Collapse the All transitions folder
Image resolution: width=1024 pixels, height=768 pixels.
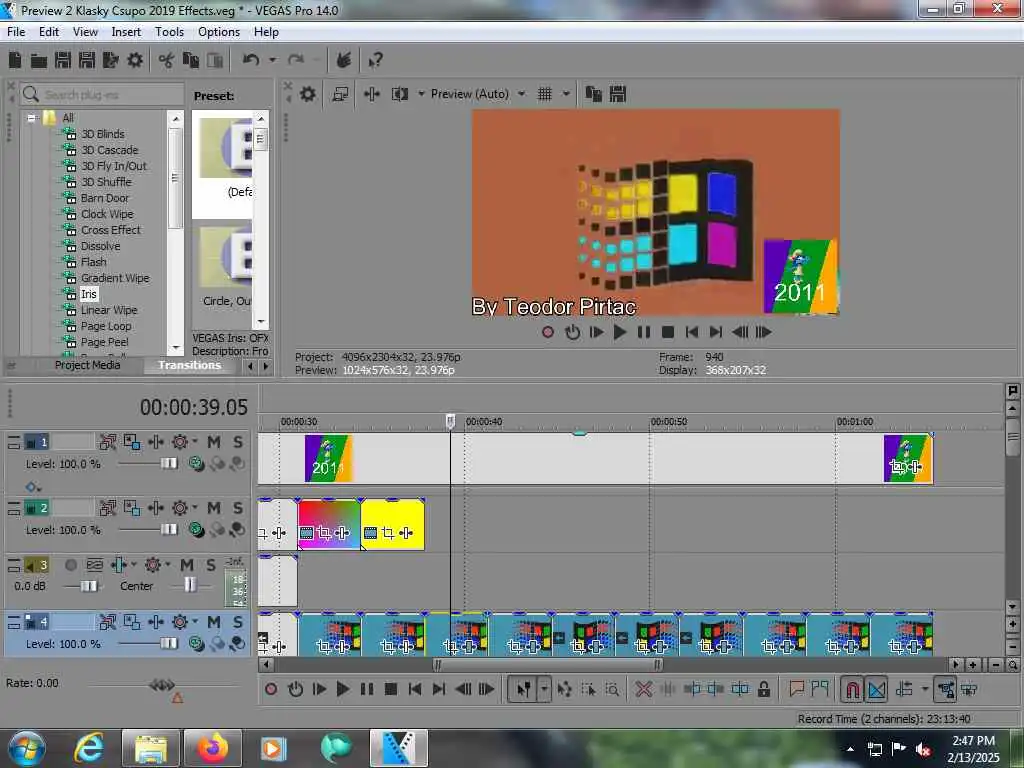[31, 118]
